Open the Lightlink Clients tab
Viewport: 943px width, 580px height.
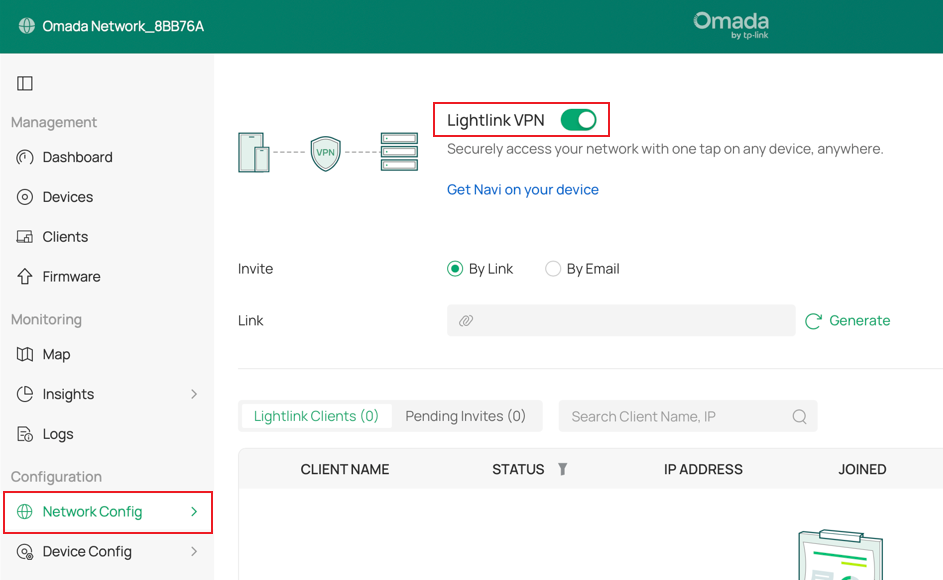(316, 415)
